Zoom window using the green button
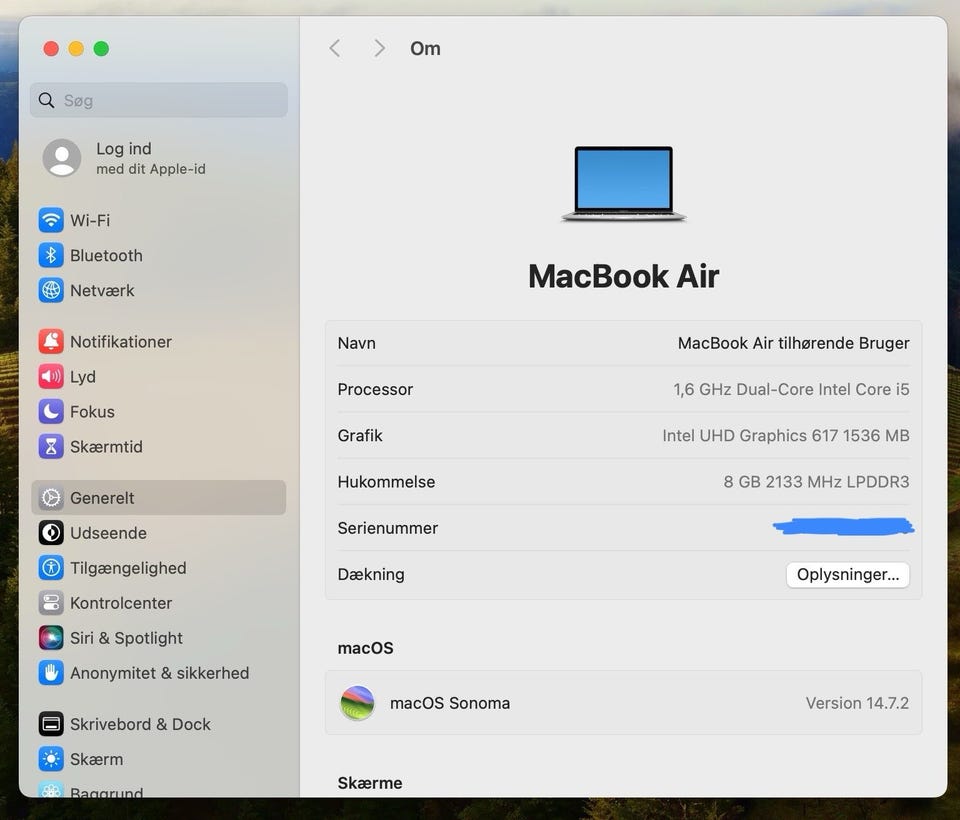Image resolution: width=960 pixels, height=820 pixels. [x=101, y=48]
